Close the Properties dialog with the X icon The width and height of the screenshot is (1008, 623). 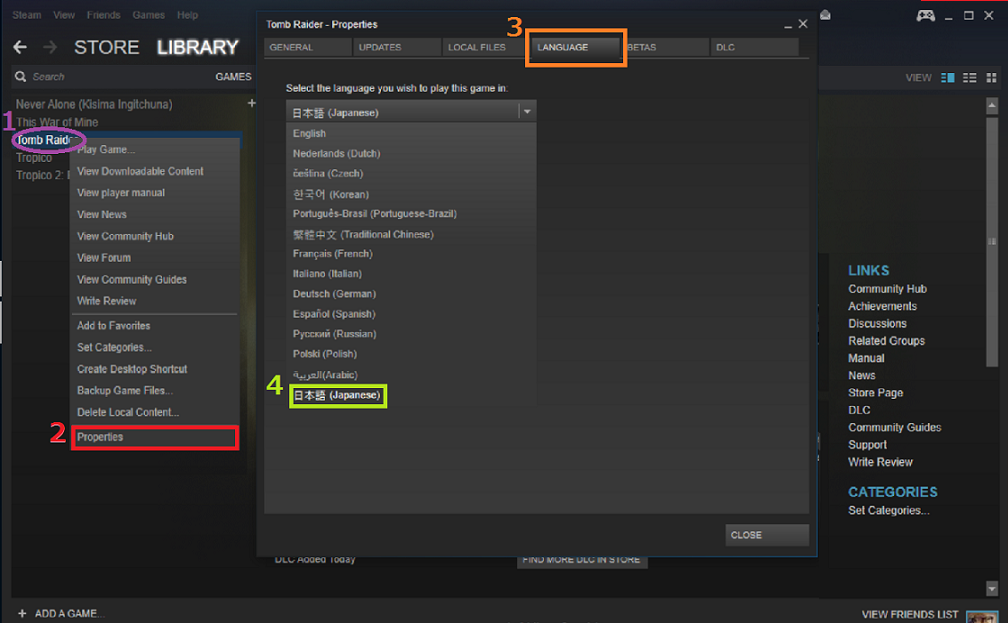(803, 24)
